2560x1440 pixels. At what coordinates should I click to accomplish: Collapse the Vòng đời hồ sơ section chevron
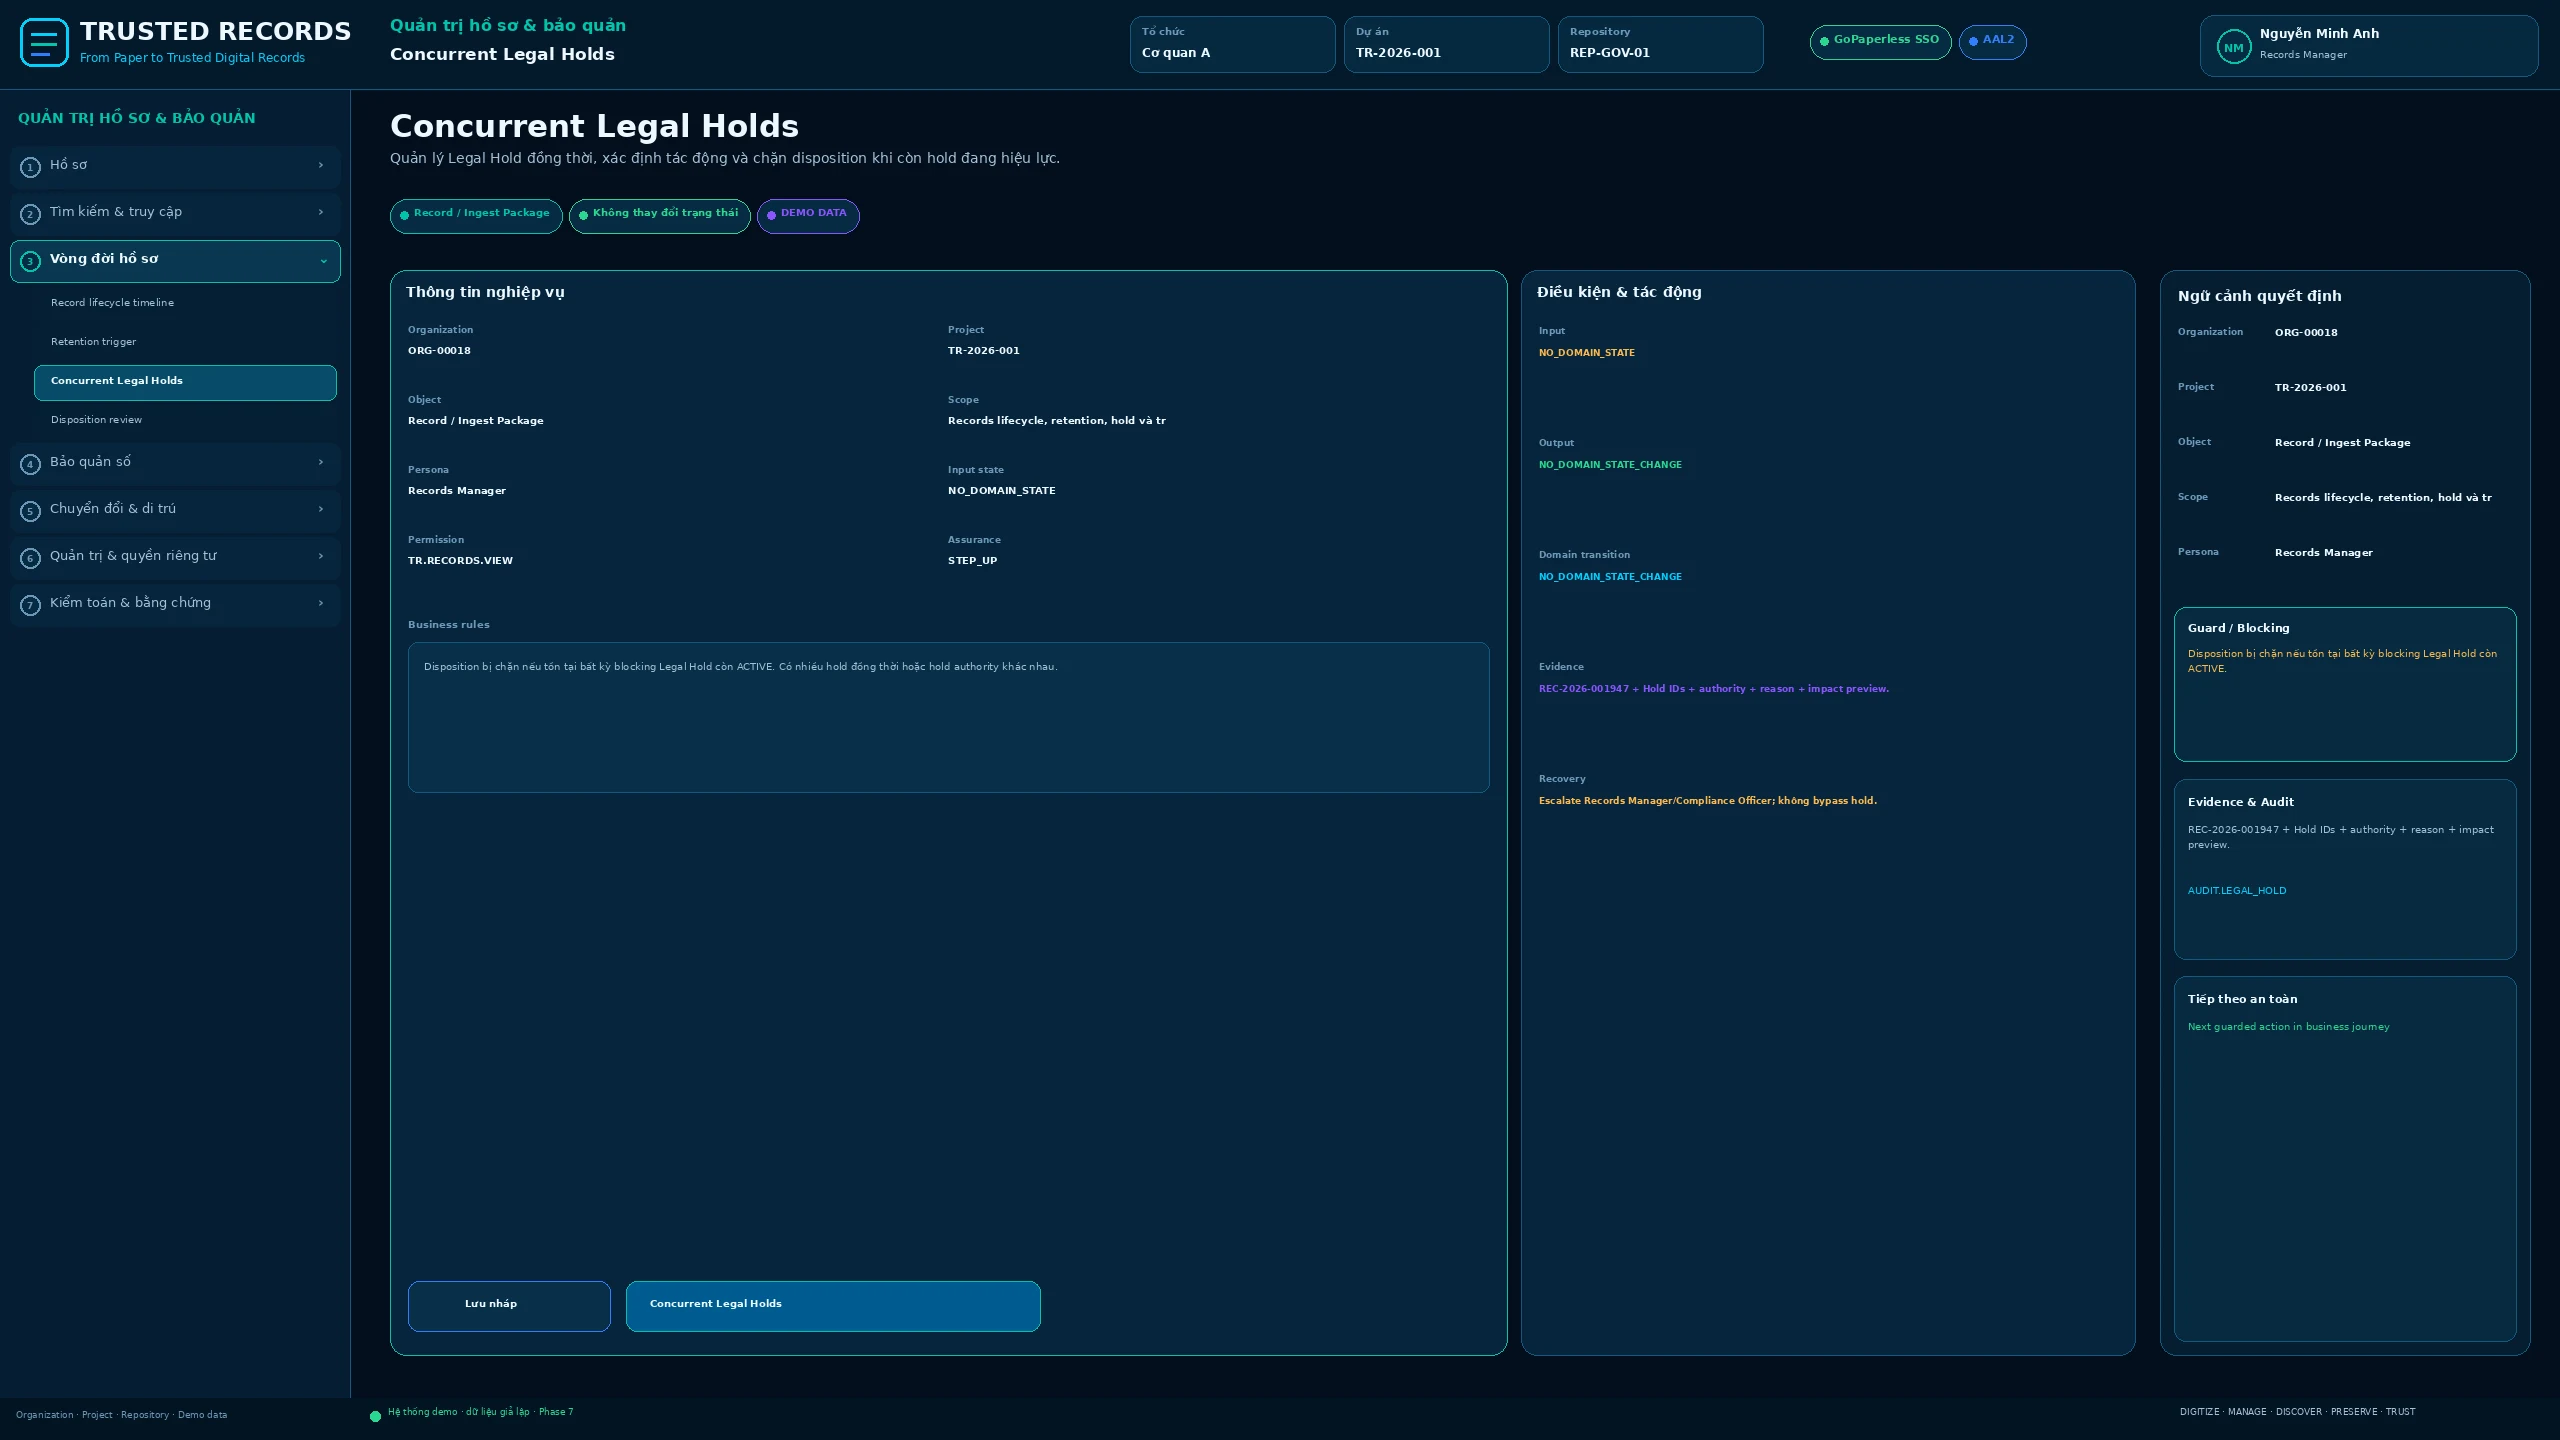323,261
